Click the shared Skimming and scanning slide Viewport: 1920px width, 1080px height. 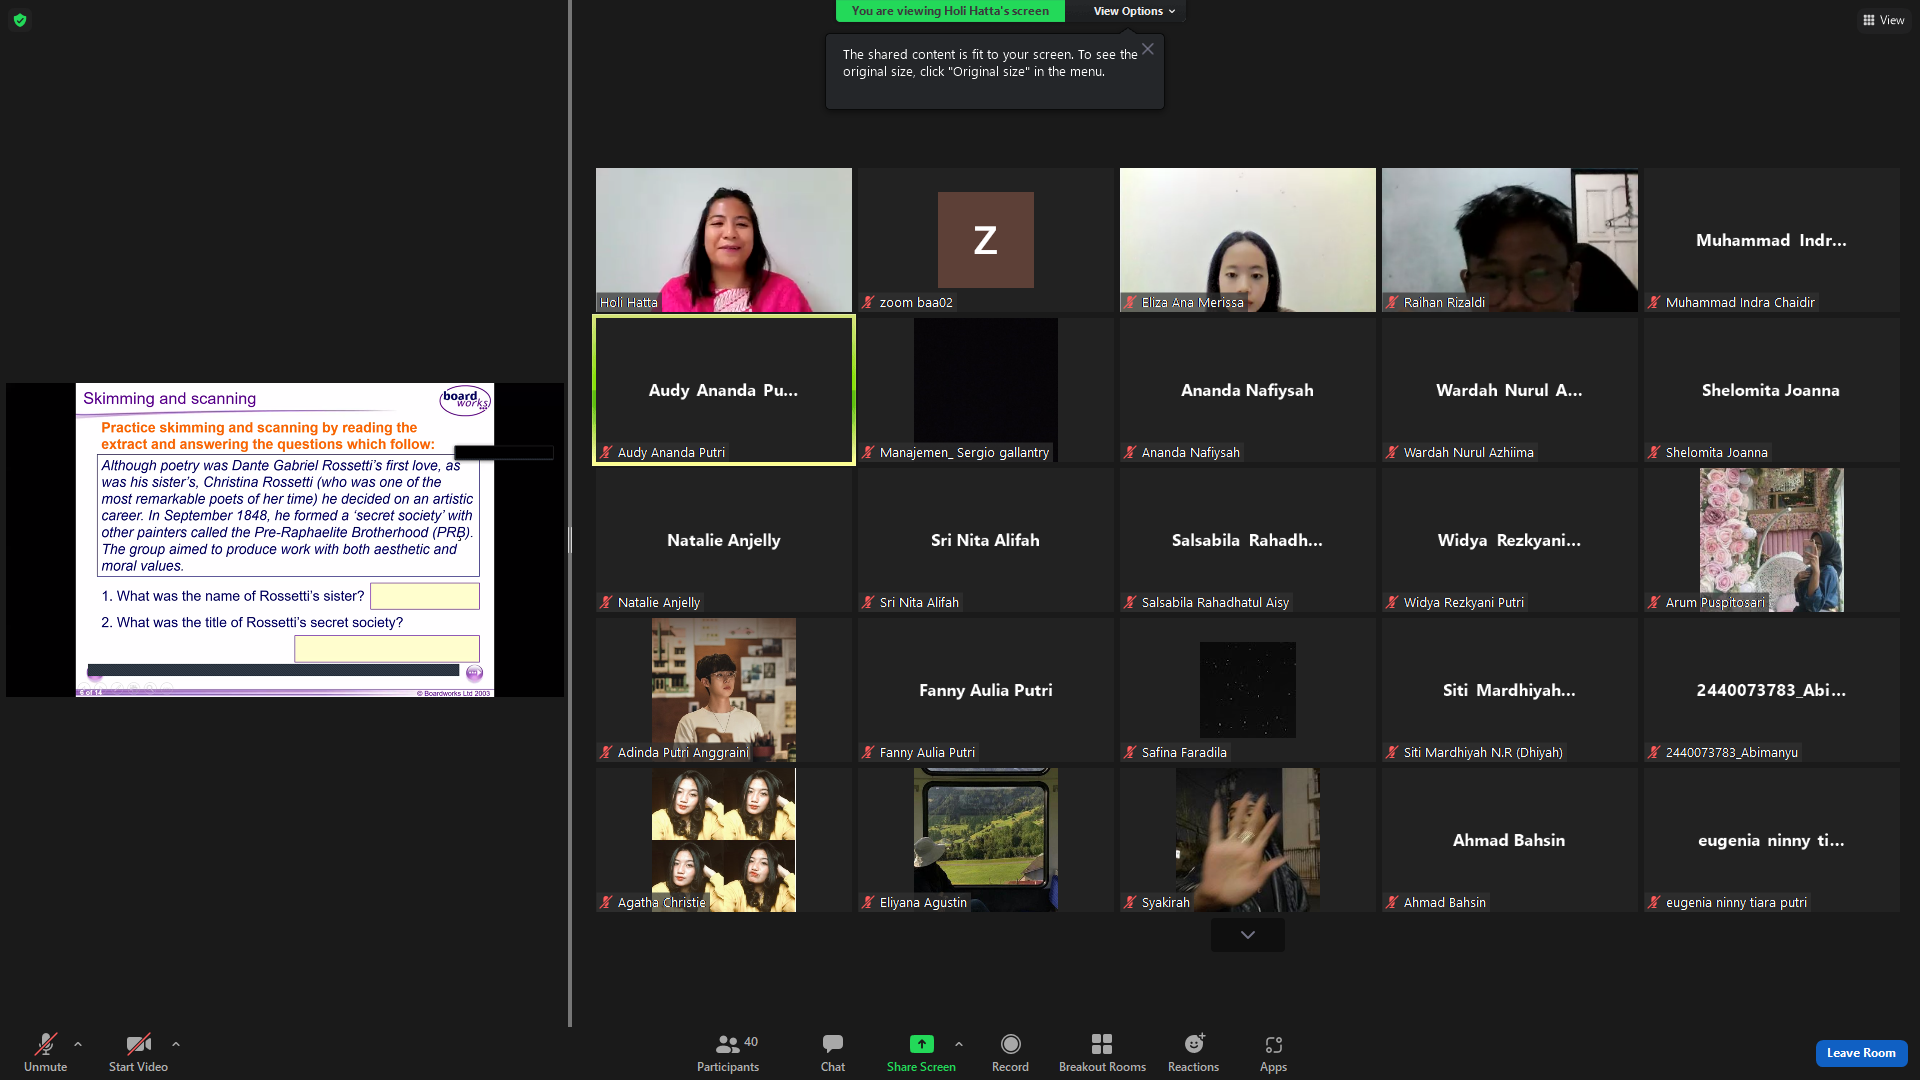(285, 540)
